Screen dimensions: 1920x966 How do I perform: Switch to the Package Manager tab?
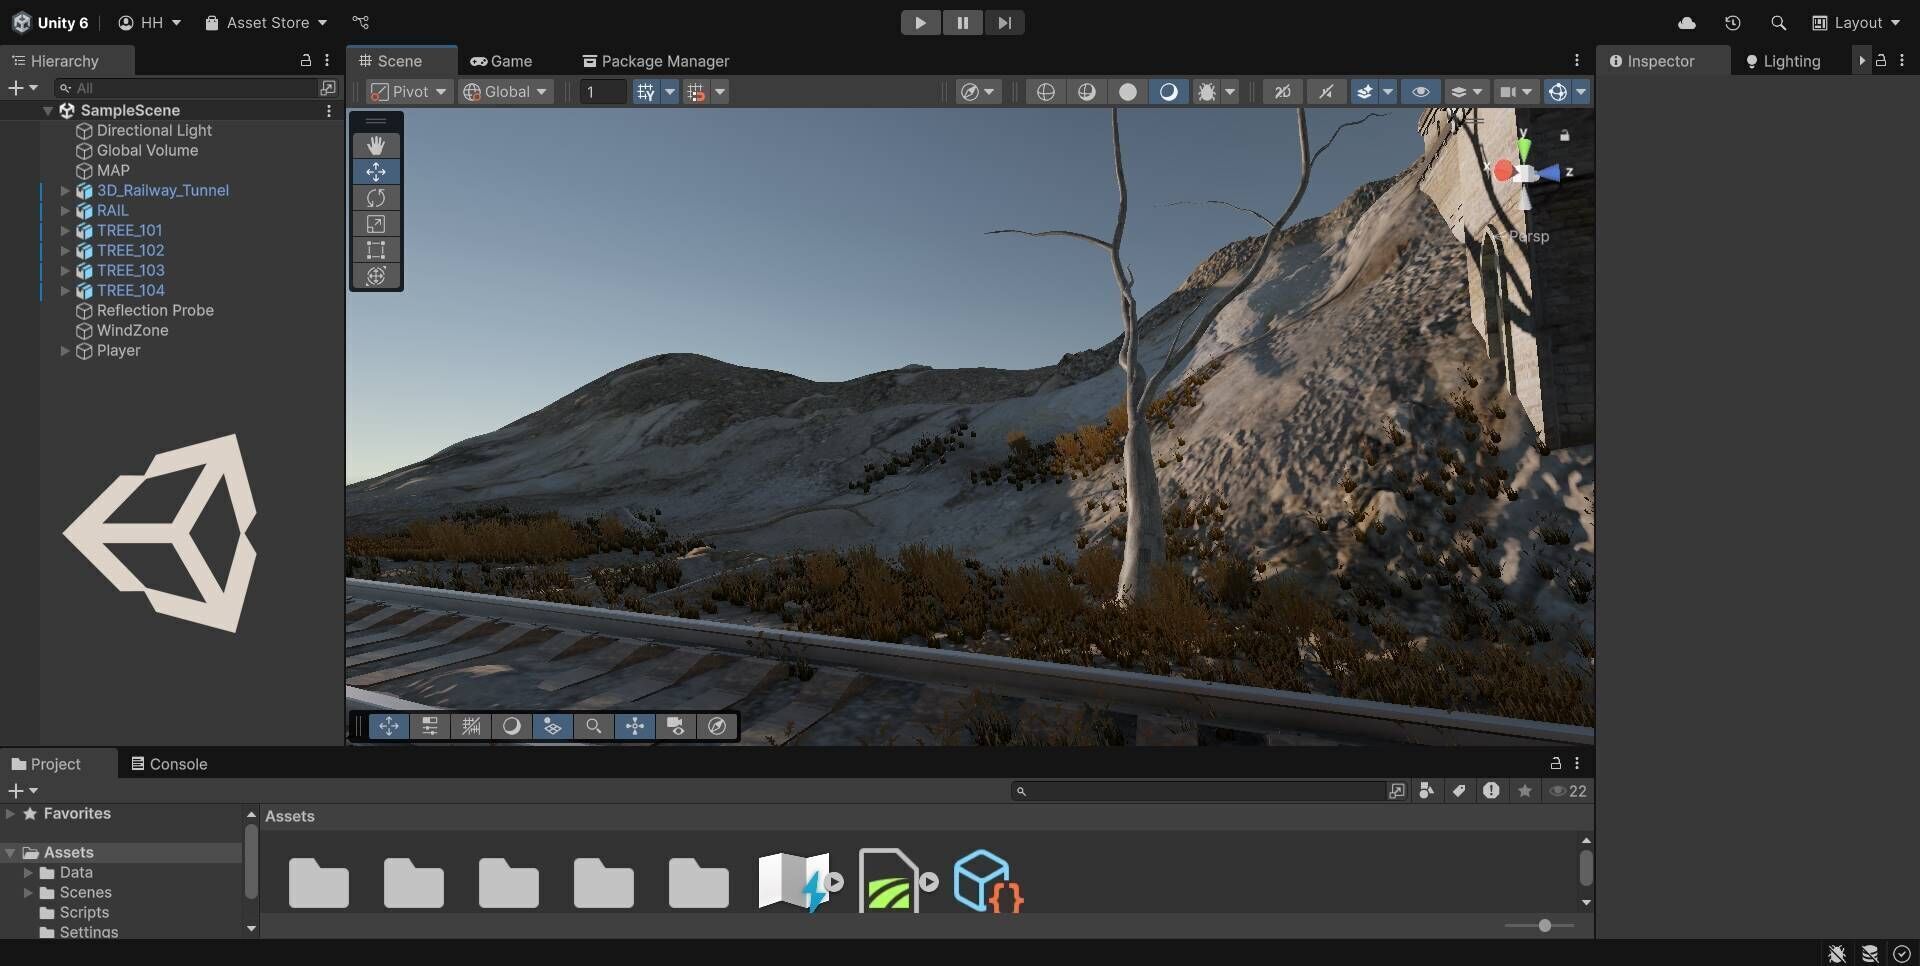tap(656, 61)
